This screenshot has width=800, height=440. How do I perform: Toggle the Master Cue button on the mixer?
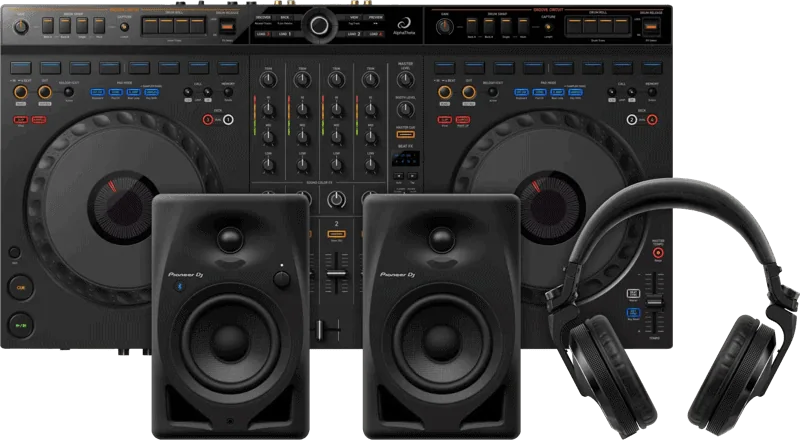tap(406, 135)
